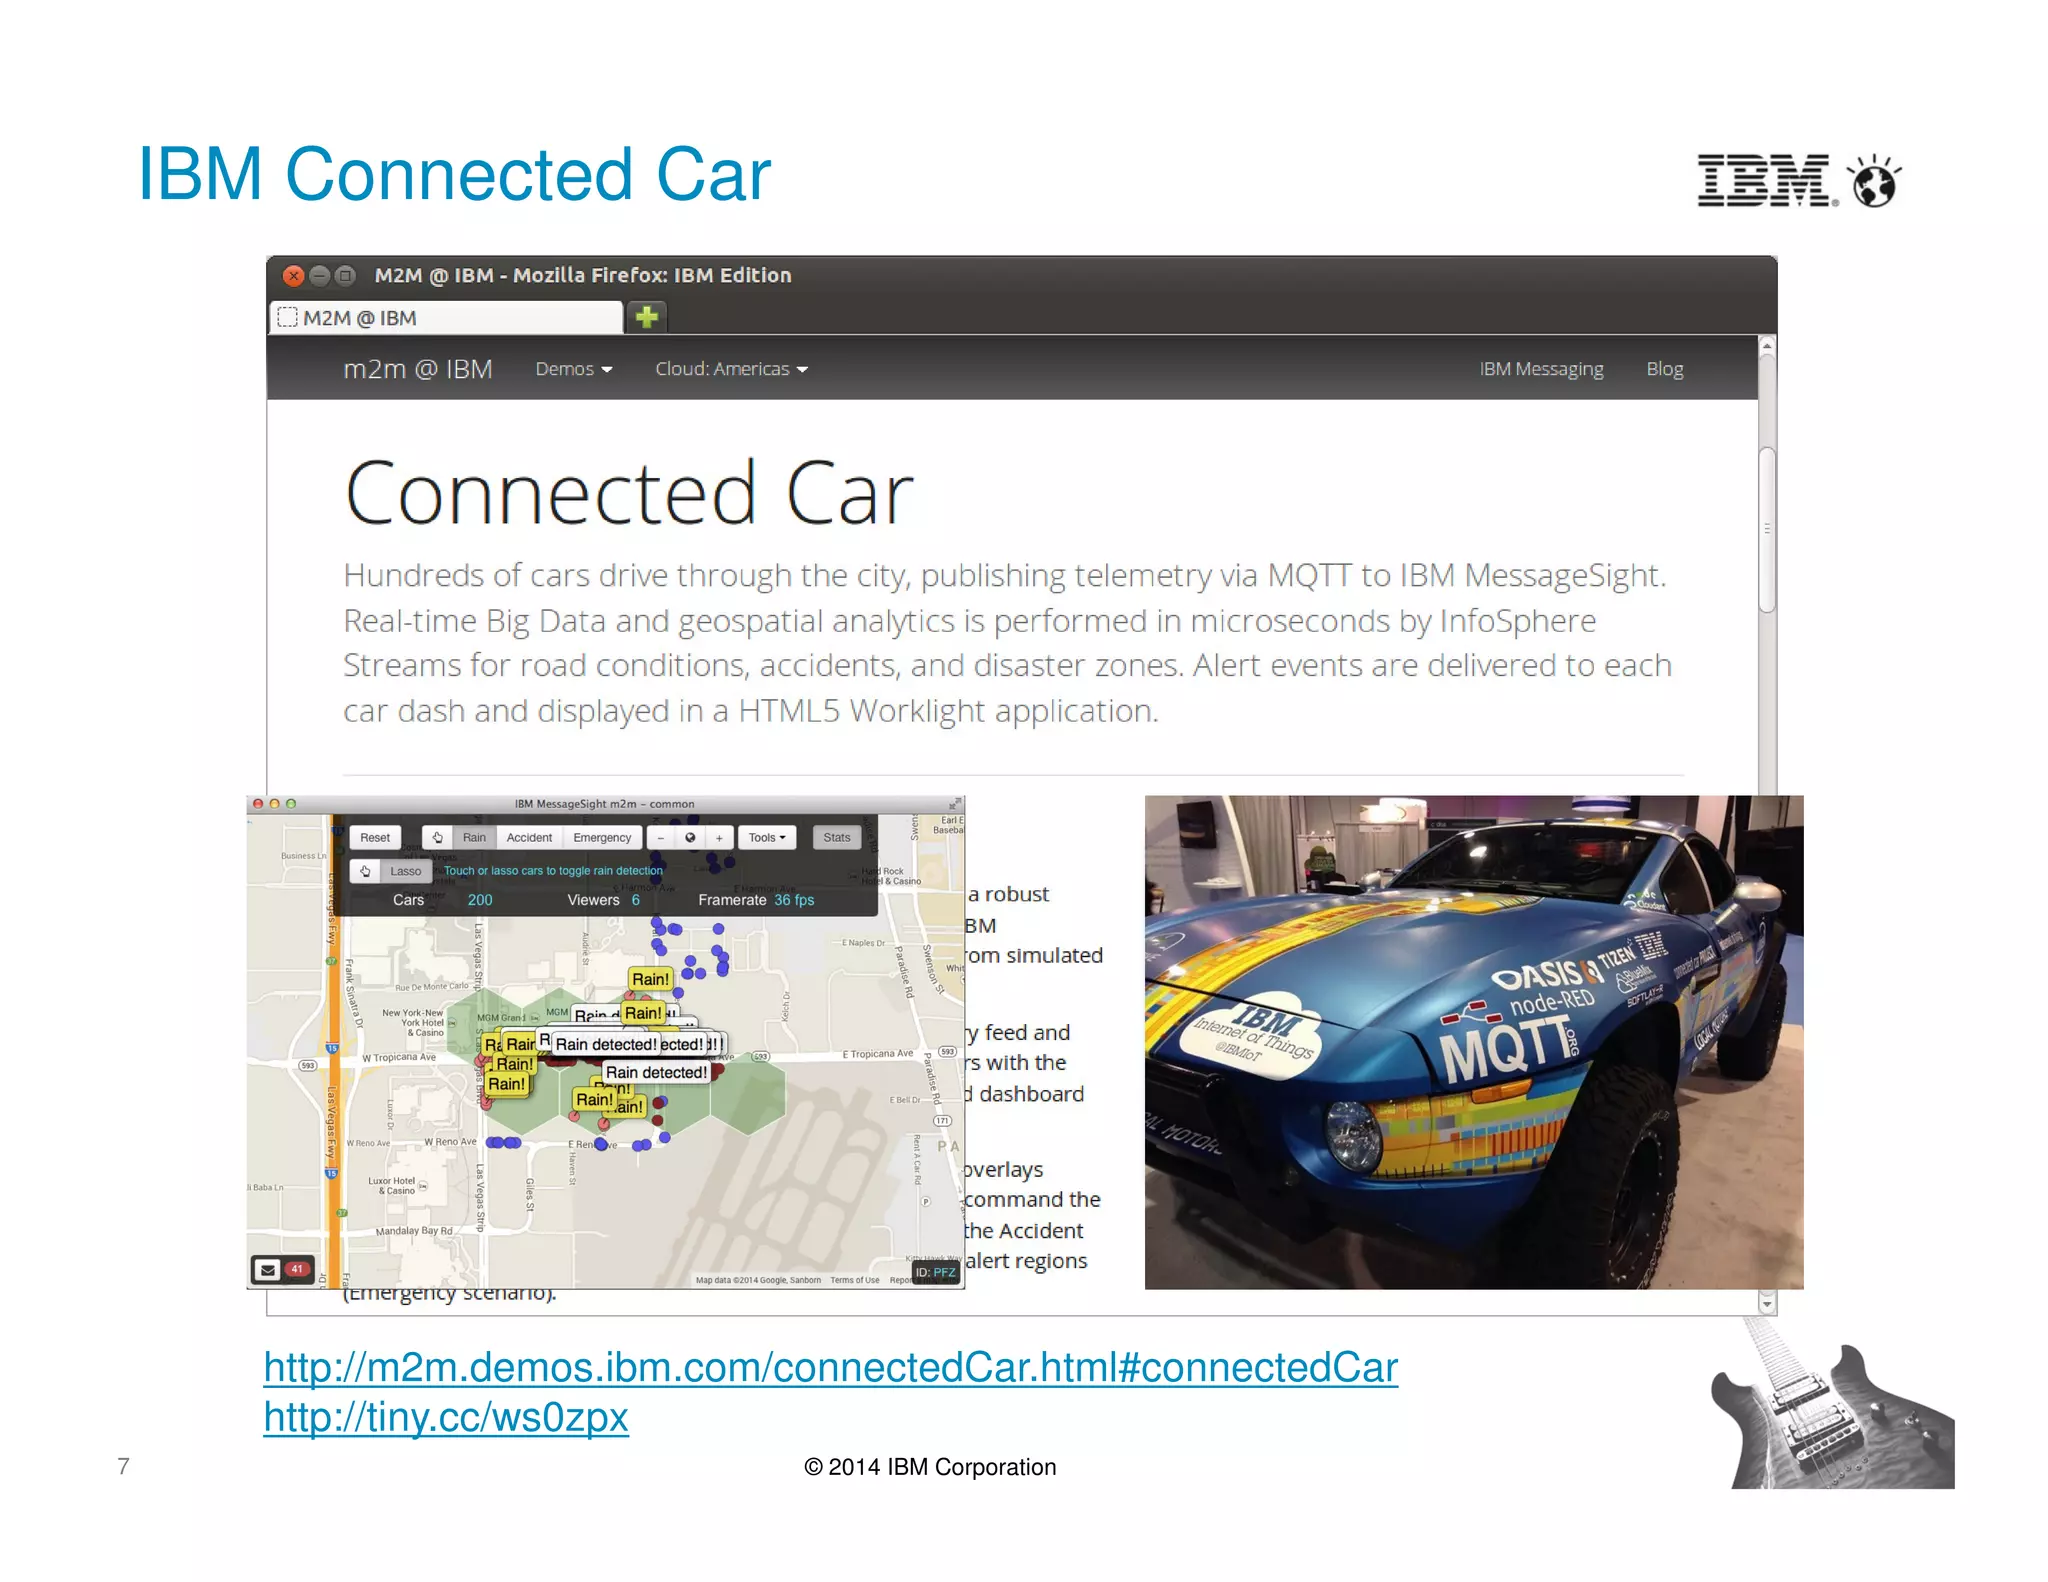Click the globe recenter map icon

click(690, 837)
